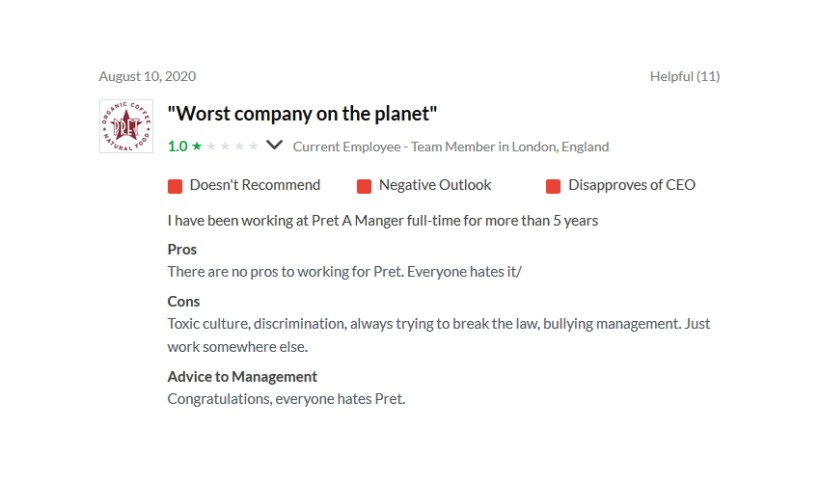Click the "Toxic culture, discrimination" cons text
This screenshot has height=482, width=820.
coord(438,324)
